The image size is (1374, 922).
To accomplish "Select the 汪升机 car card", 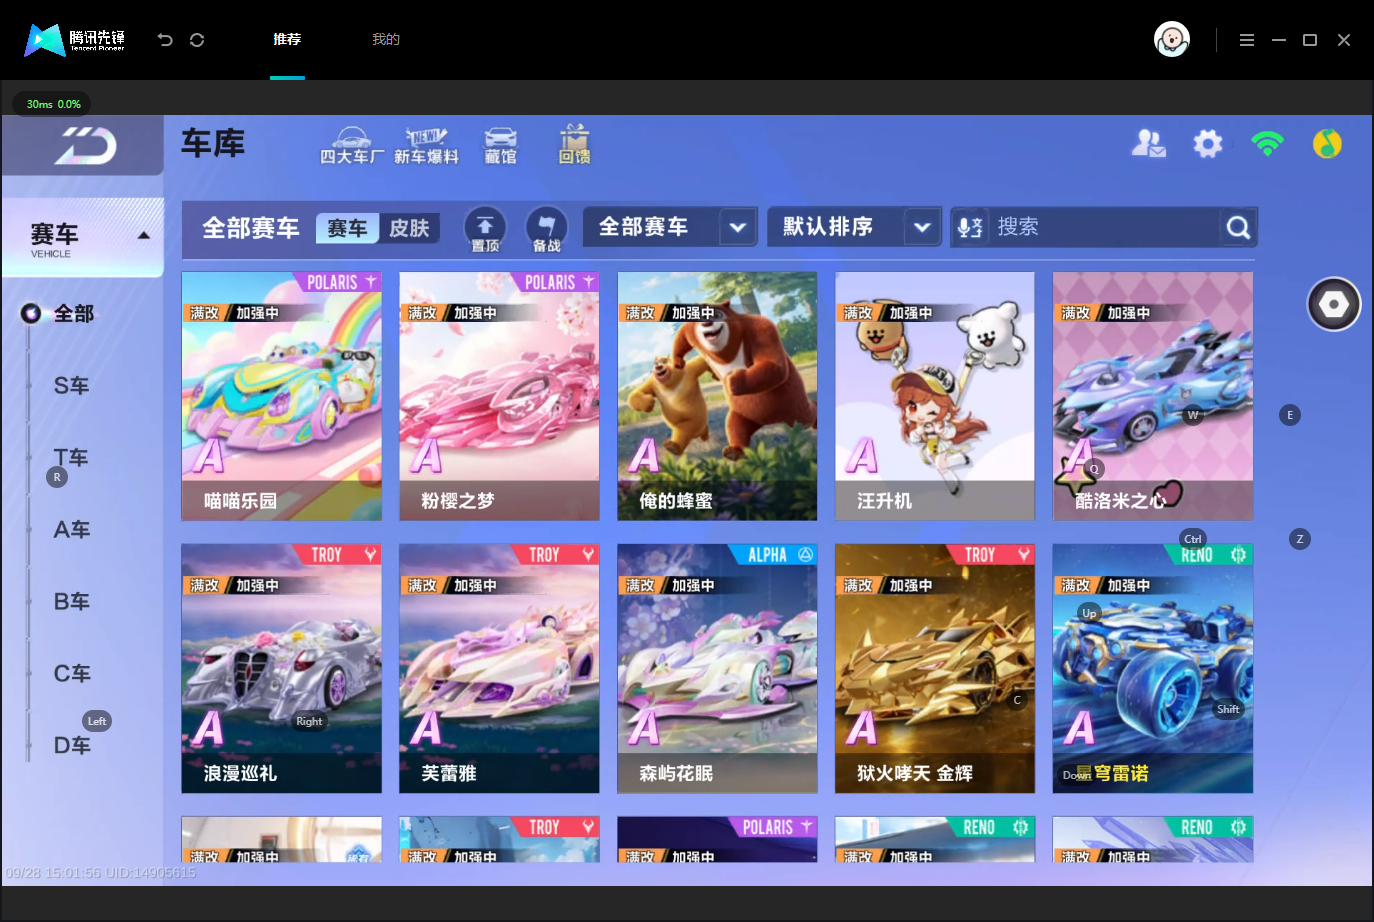I will pos(935,396).
